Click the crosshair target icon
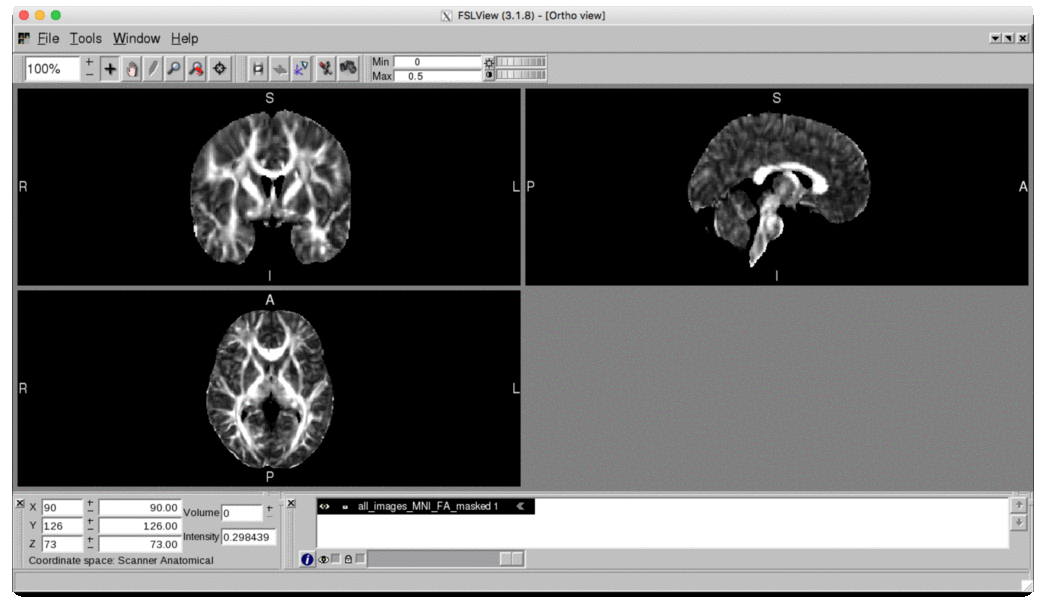 pos(219,69)
